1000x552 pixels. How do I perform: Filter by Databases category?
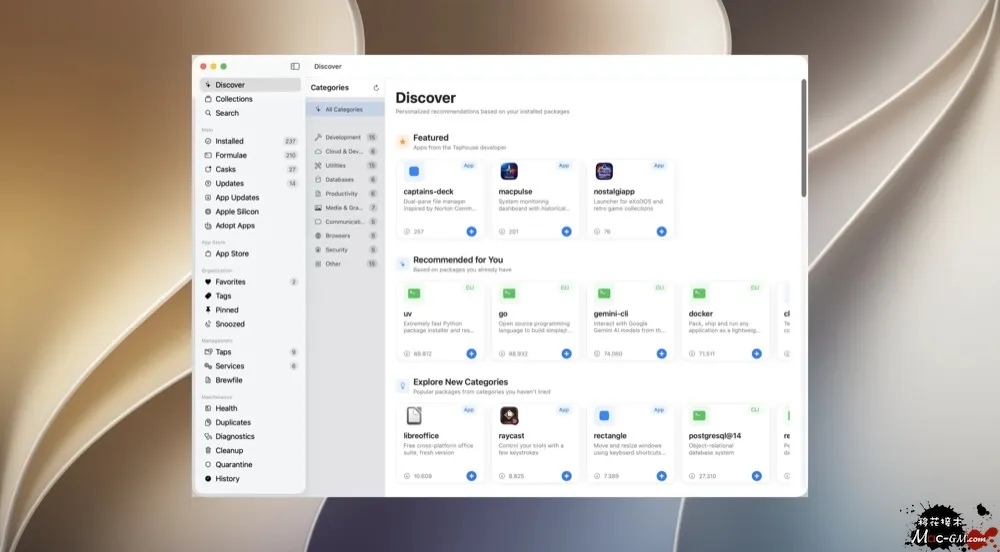tap(346, 180)
